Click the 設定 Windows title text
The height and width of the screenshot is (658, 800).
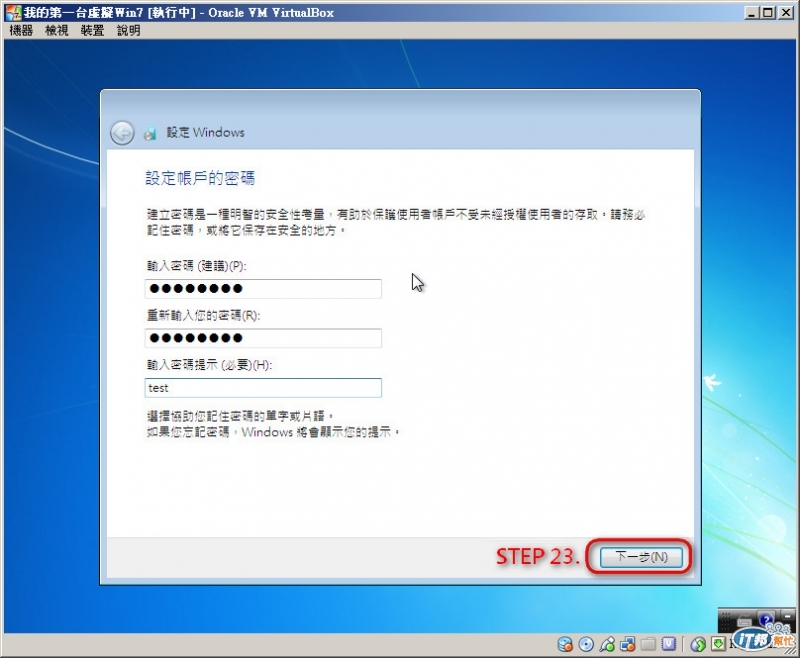coord(205,133)
